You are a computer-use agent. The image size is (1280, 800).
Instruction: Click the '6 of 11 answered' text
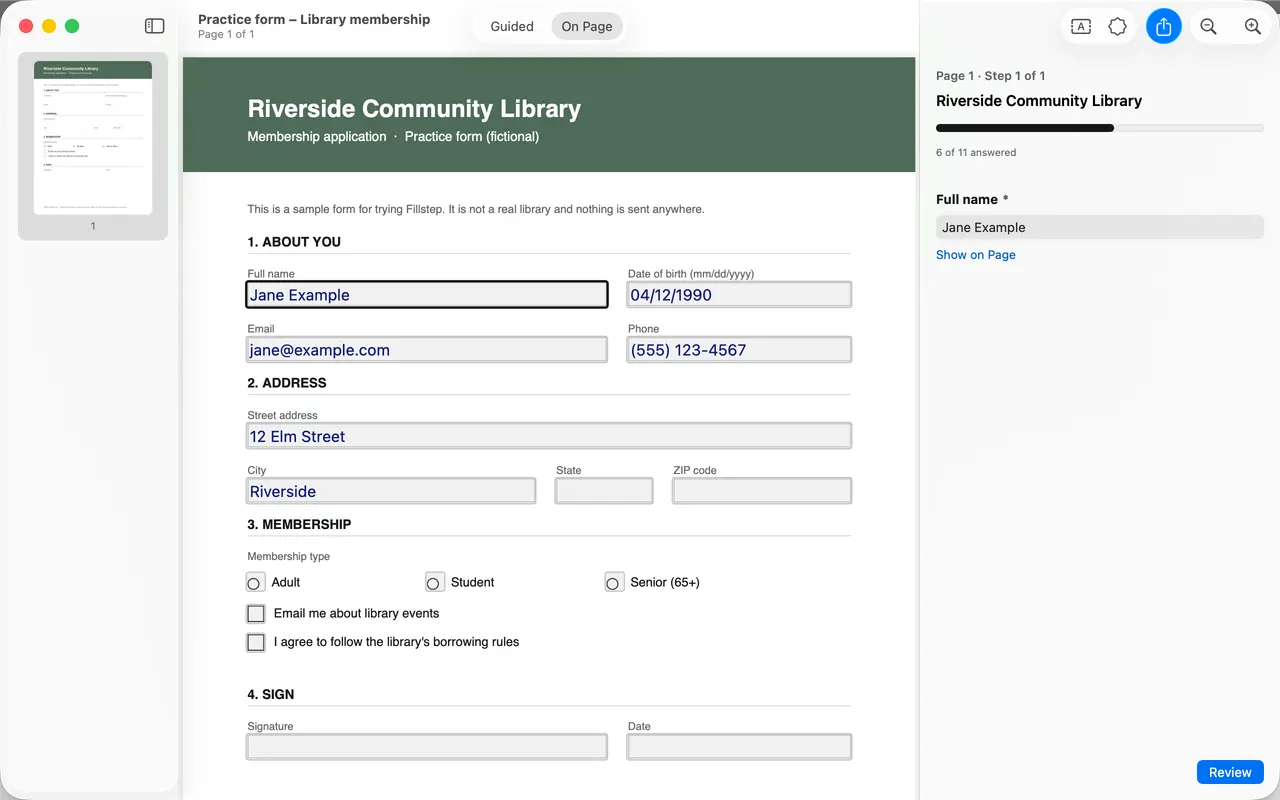[x=976, y=153]
